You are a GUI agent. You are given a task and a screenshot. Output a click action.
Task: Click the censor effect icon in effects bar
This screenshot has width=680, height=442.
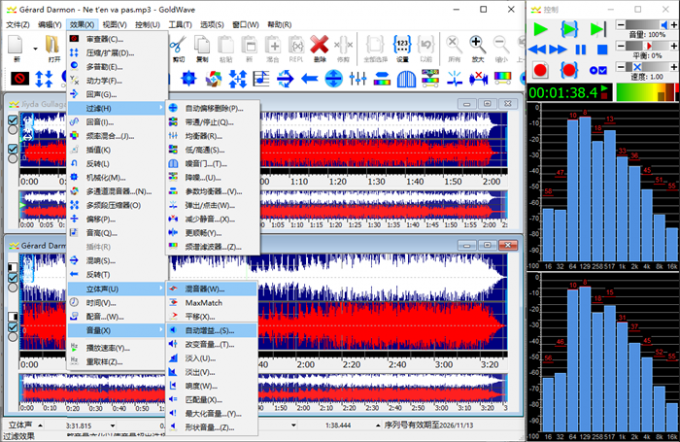20,79
